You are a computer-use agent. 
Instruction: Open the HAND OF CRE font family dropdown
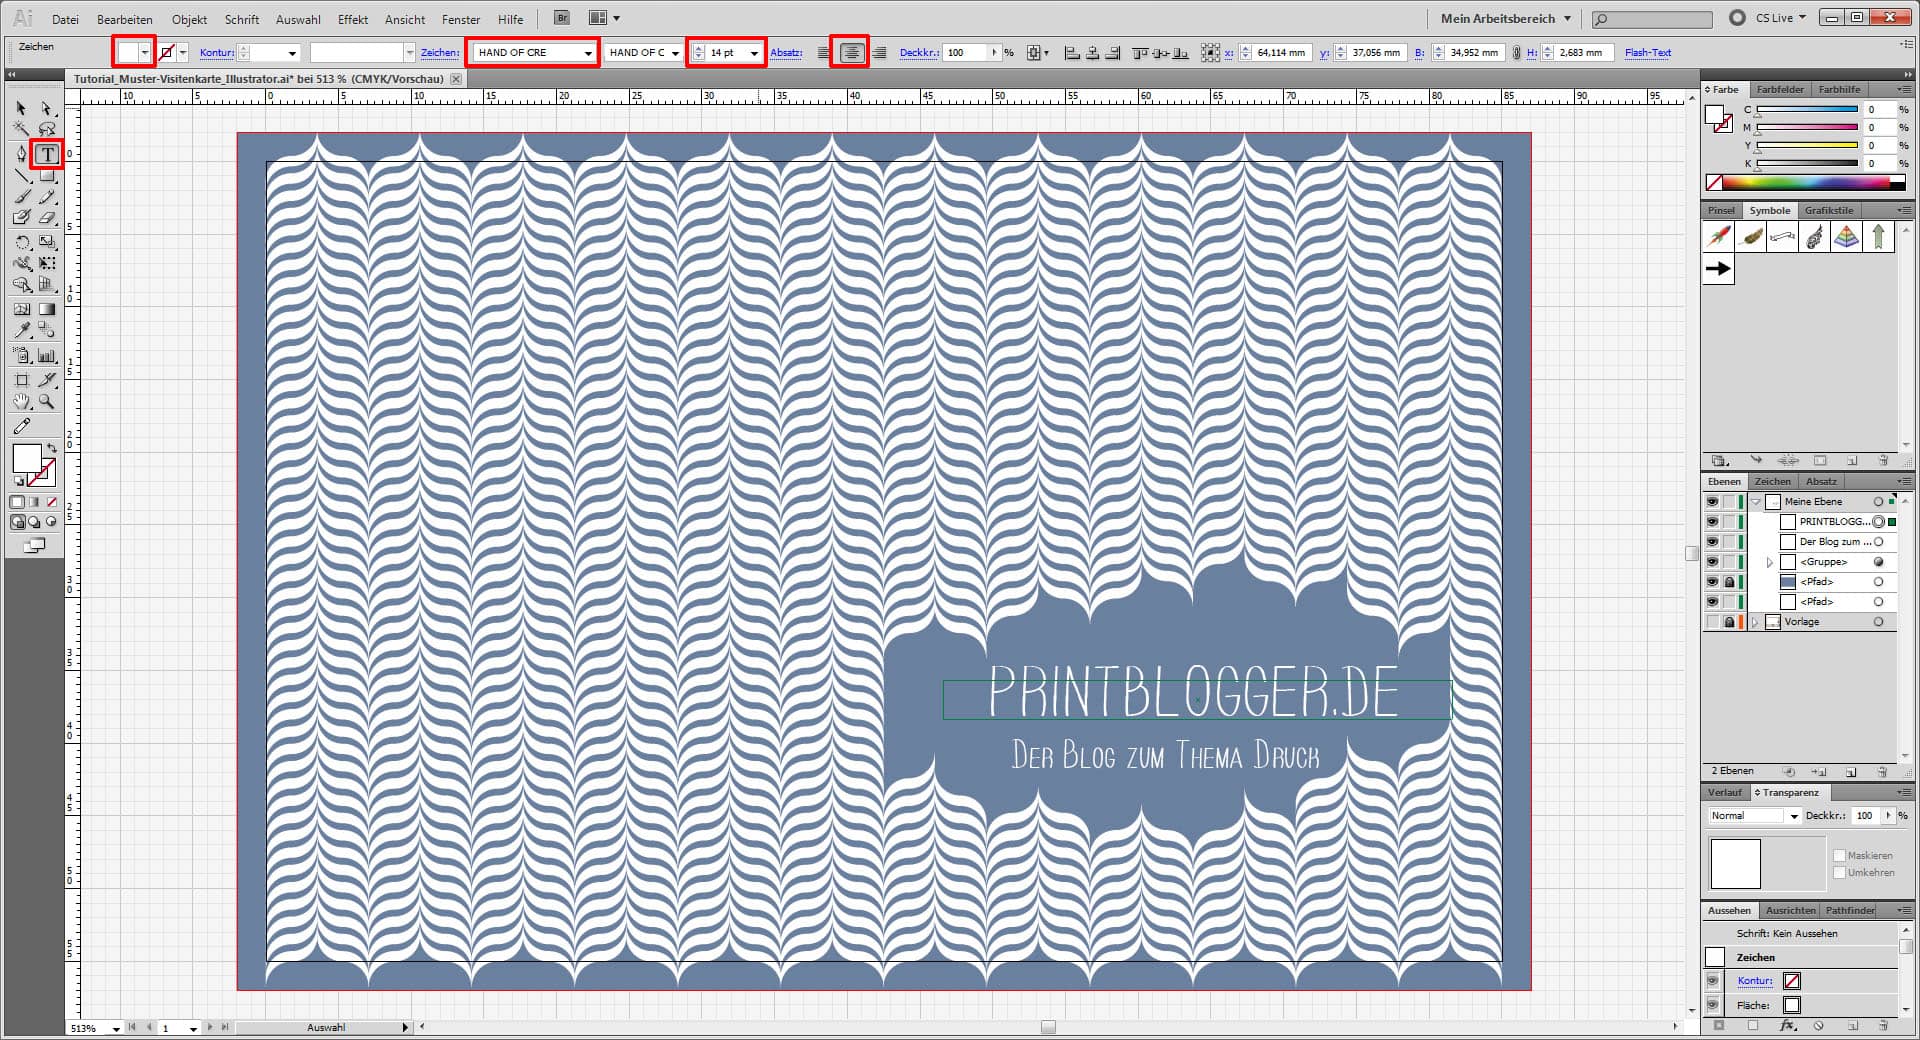pyautogui.click(x=588, y=52)
